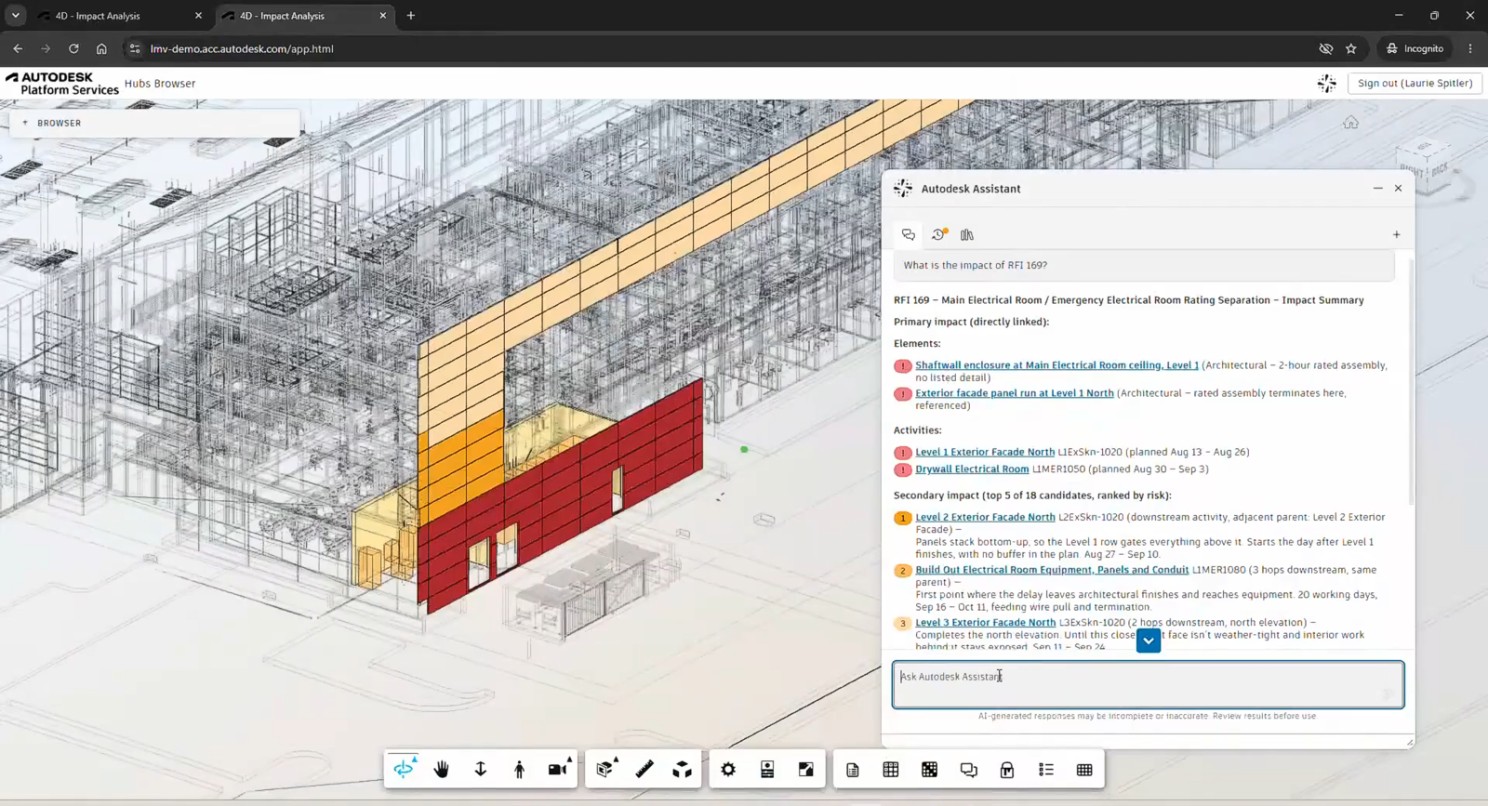Image resolution: width=1488 pixels, height=806 pixels.
Task: Click the Explode model cube icon
Action: [682, 769]
